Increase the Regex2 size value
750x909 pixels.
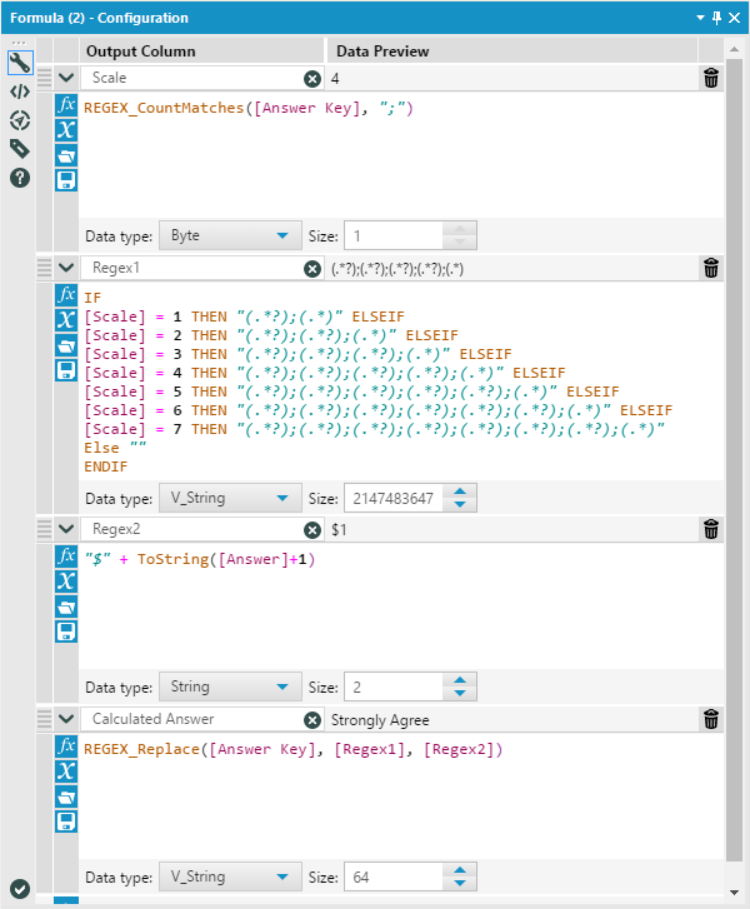tap(459, 681)
